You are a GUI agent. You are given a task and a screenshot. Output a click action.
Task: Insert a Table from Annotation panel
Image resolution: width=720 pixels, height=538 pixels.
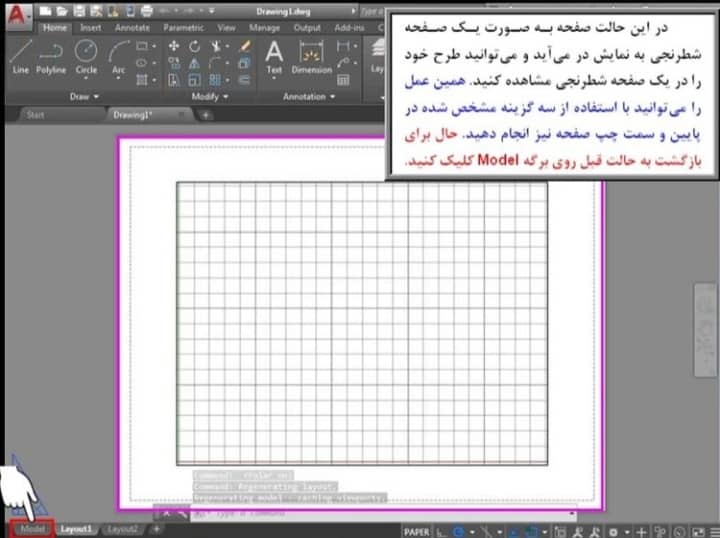[343, 80]
